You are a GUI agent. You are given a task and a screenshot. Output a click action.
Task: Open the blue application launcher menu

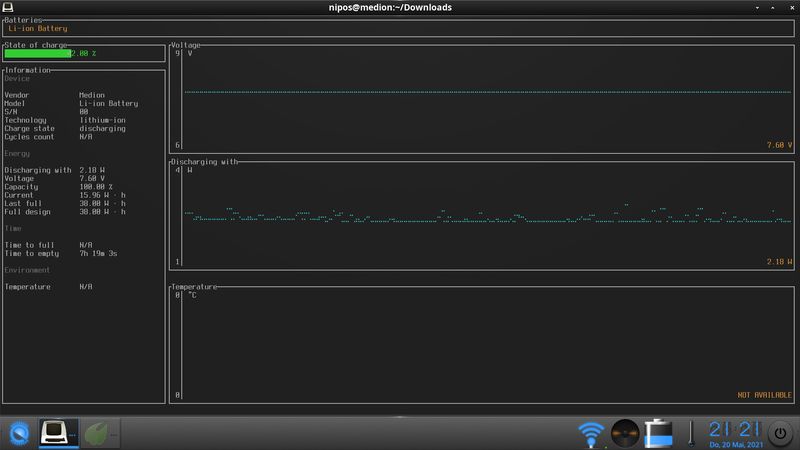point(19,434)
